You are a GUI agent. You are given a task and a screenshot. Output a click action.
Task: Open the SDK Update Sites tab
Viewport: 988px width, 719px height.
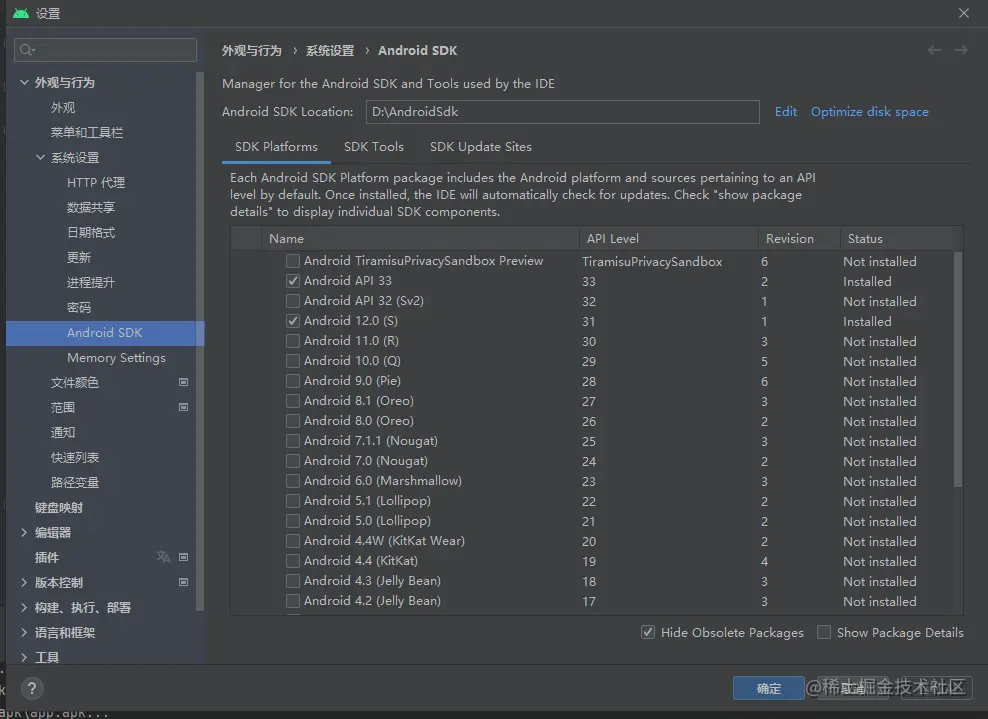tap(481, 147)
